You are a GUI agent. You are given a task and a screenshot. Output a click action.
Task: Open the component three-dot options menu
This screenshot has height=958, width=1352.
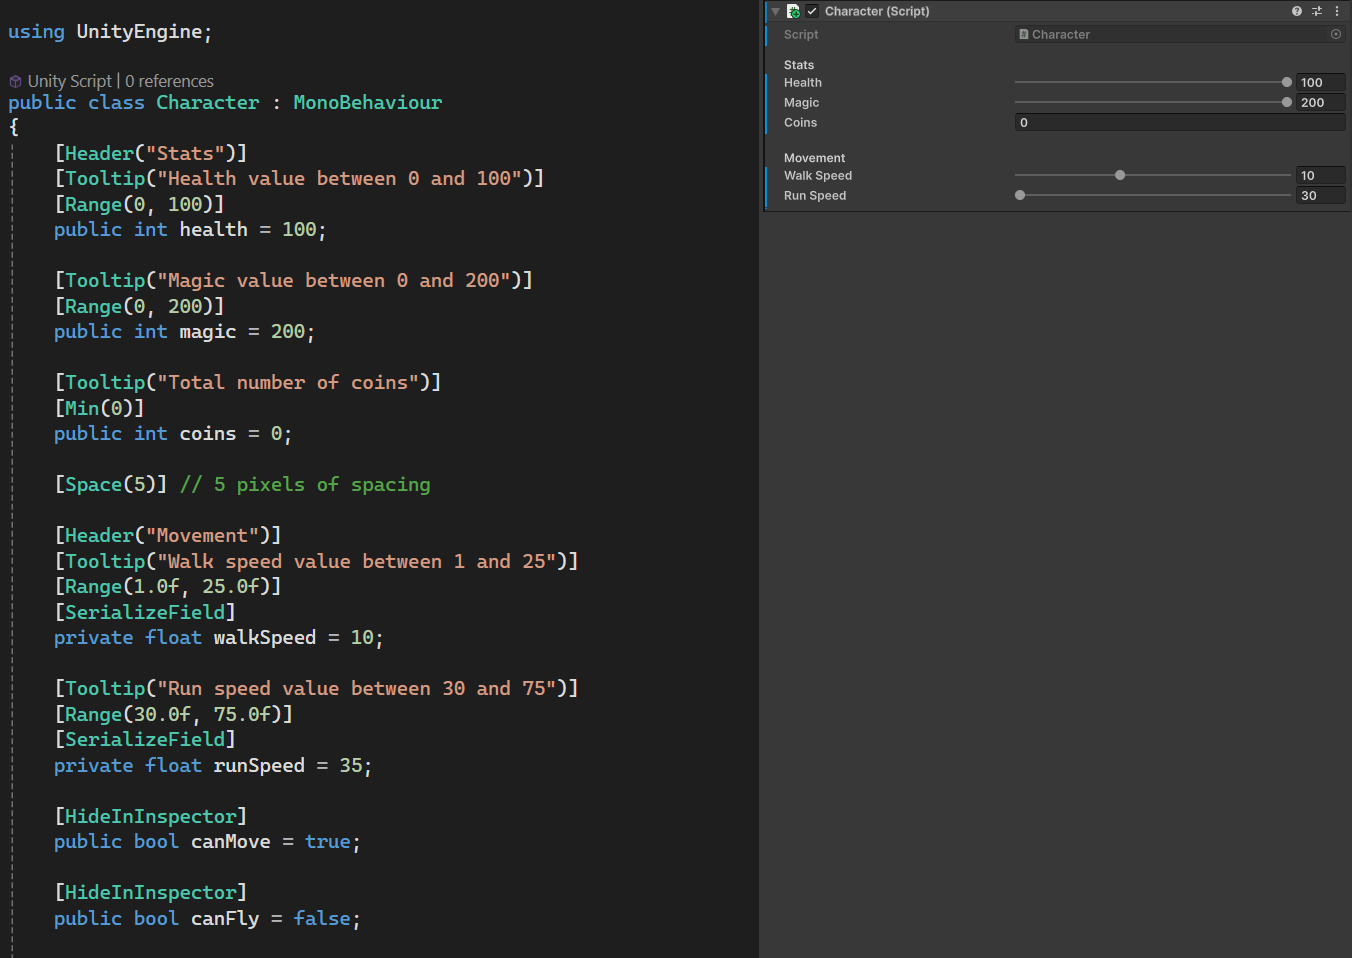(x=1337, y=11)
